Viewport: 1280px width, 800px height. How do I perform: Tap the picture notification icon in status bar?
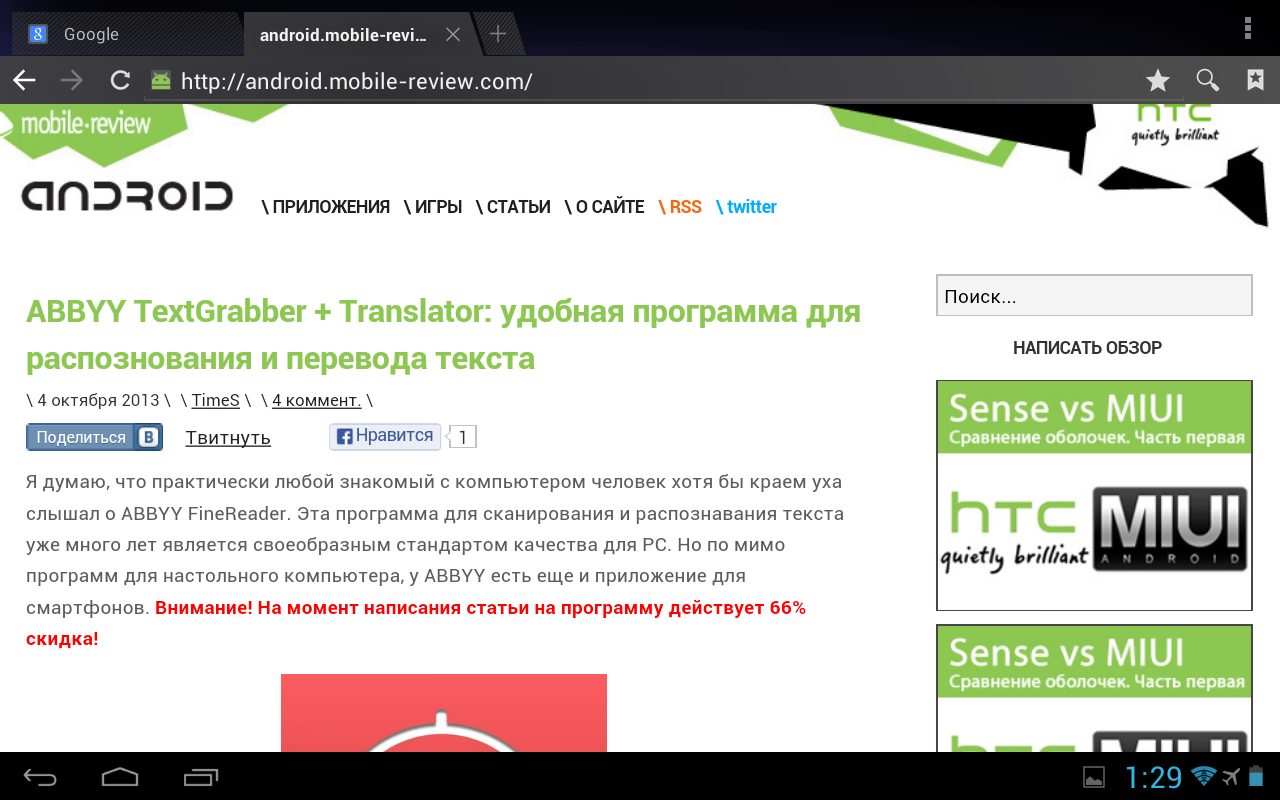point(1094,776)
